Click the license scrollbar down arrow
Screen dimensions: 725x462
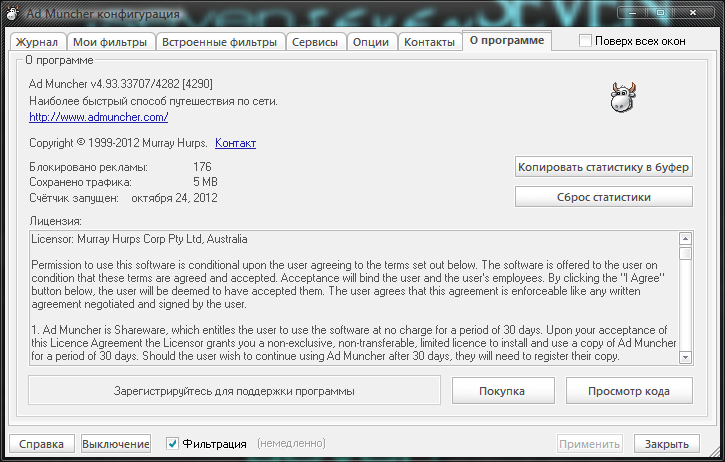pos(685,357)
